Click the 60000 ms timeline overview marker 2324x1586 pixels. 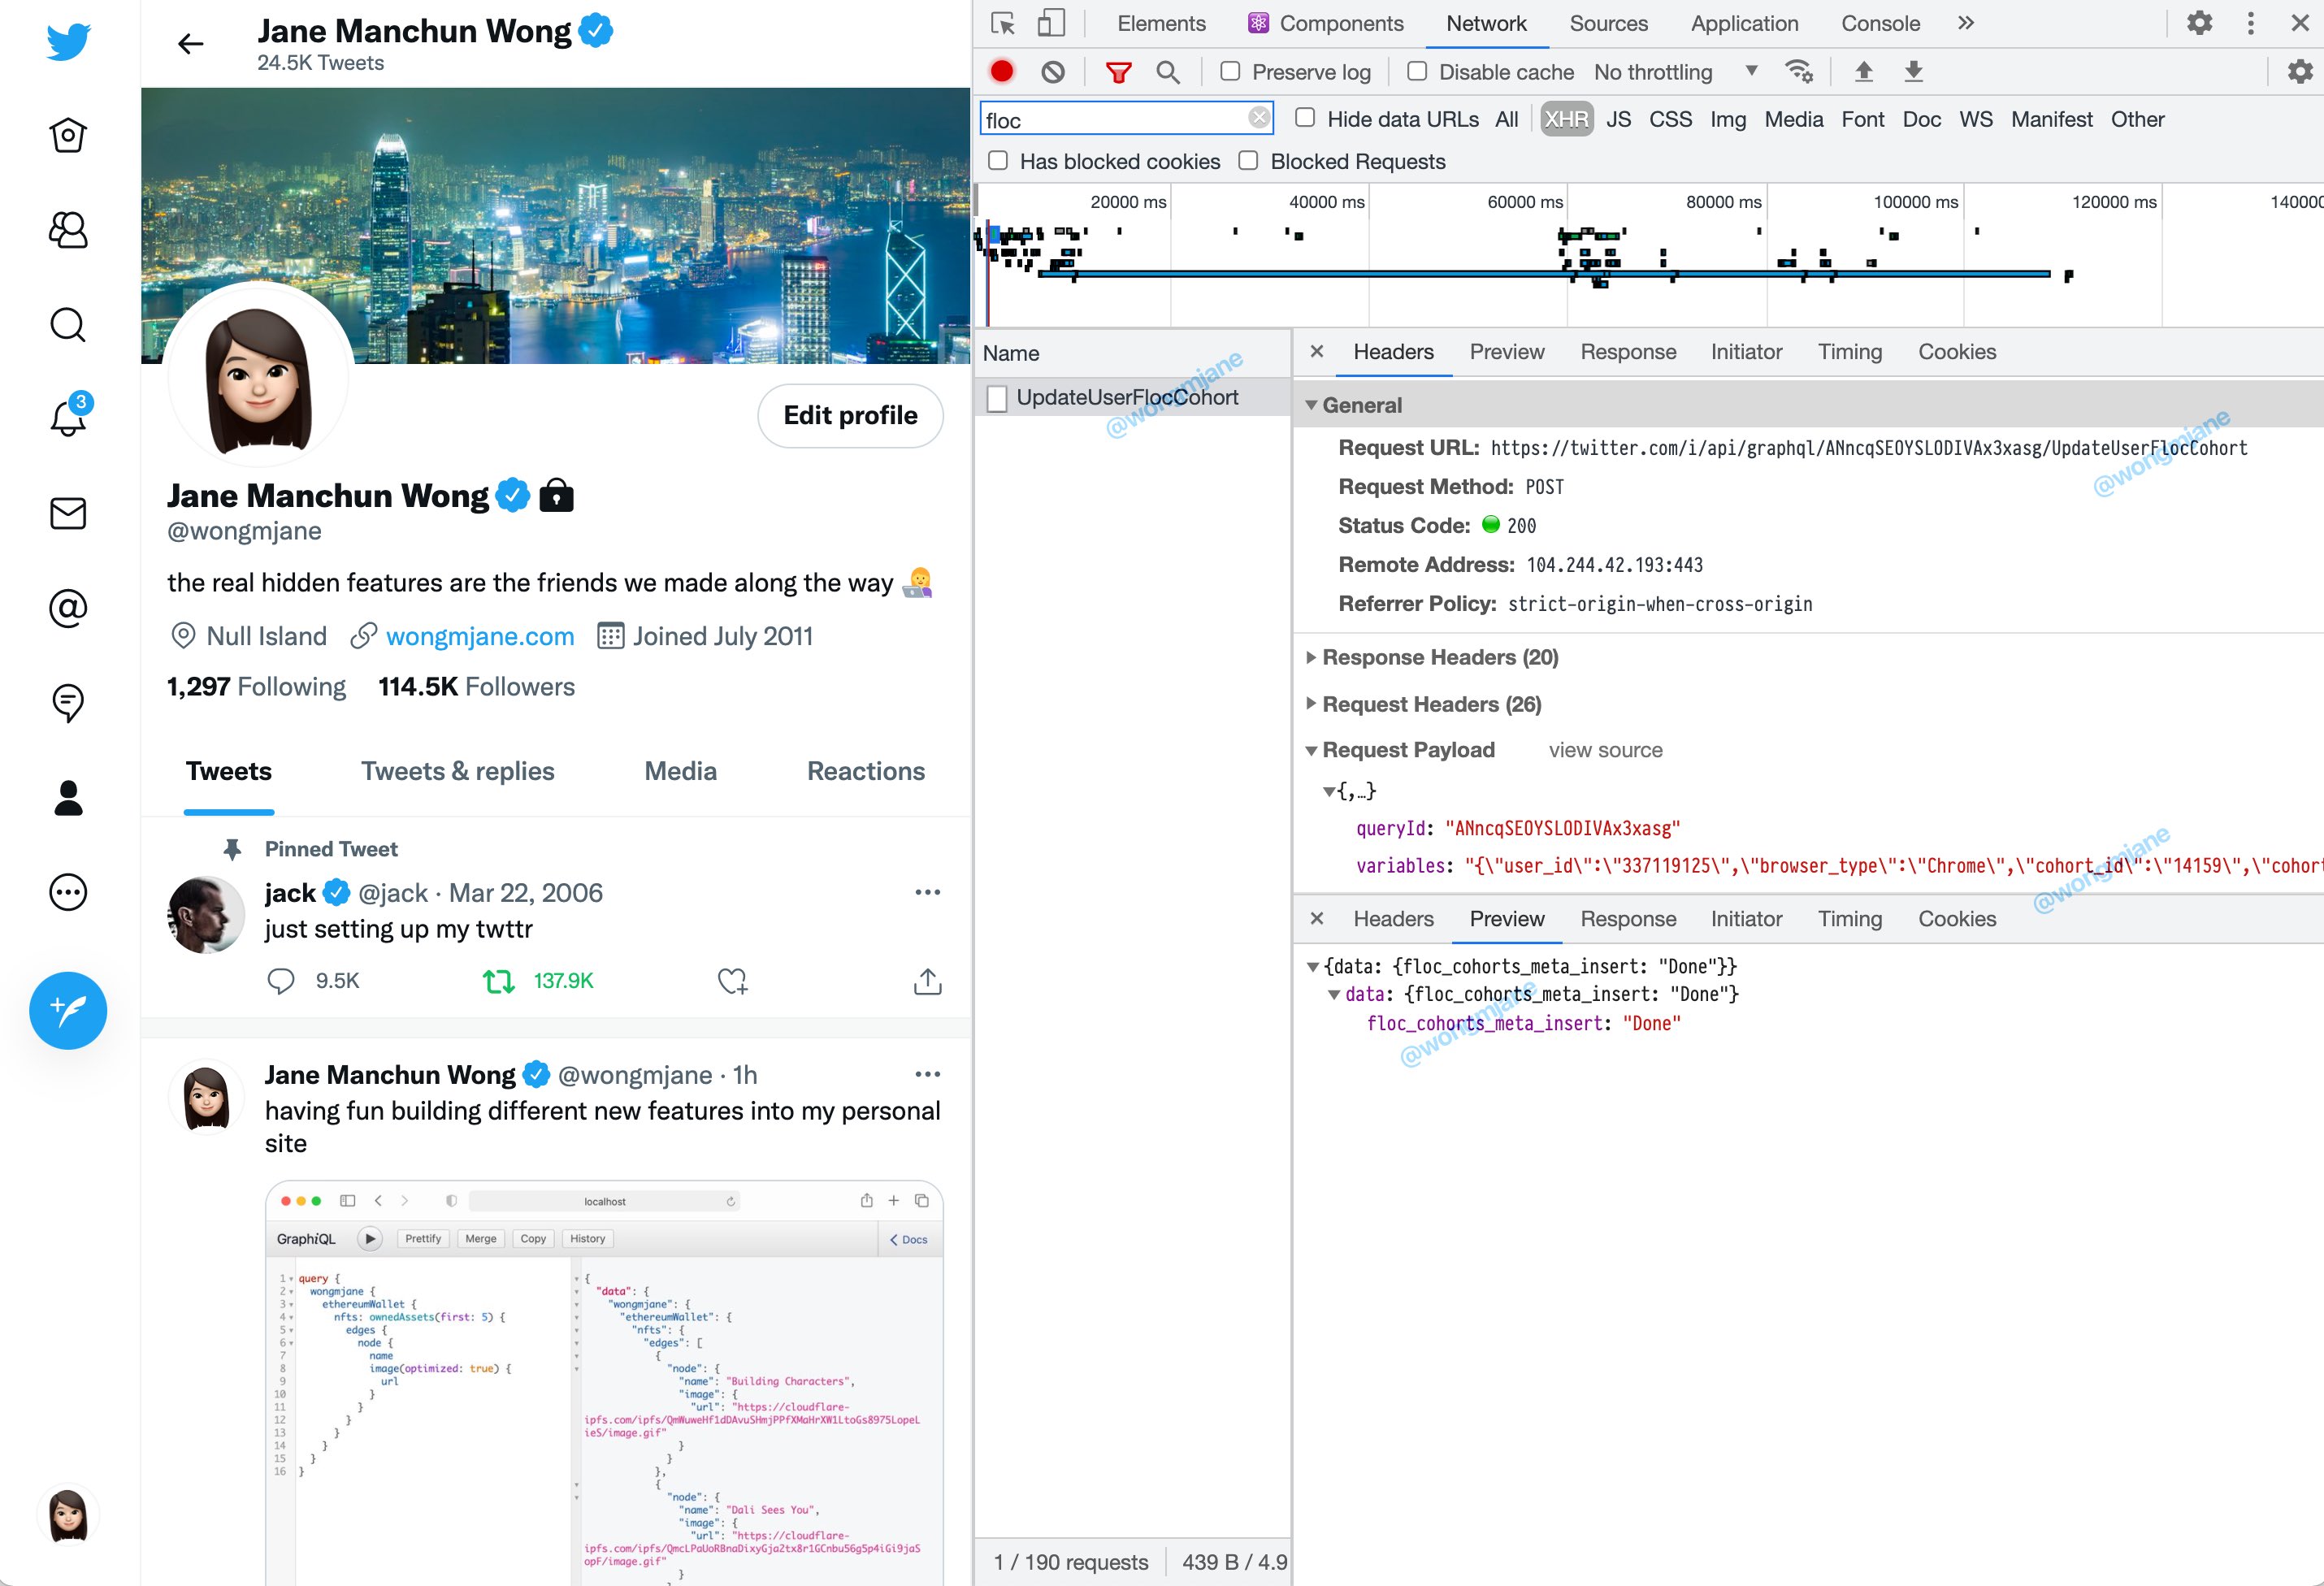coord(1524,202)
